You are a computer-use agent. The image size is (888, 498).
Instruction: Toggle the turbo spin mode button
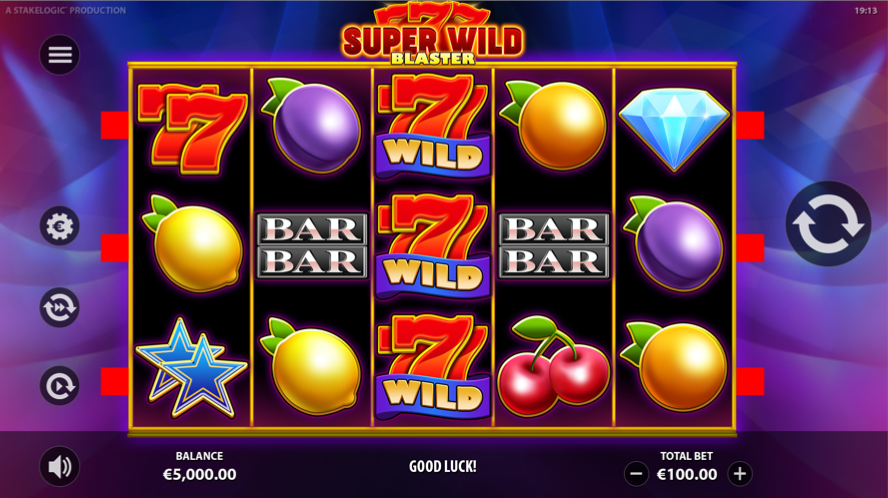(x=59, y=307)
